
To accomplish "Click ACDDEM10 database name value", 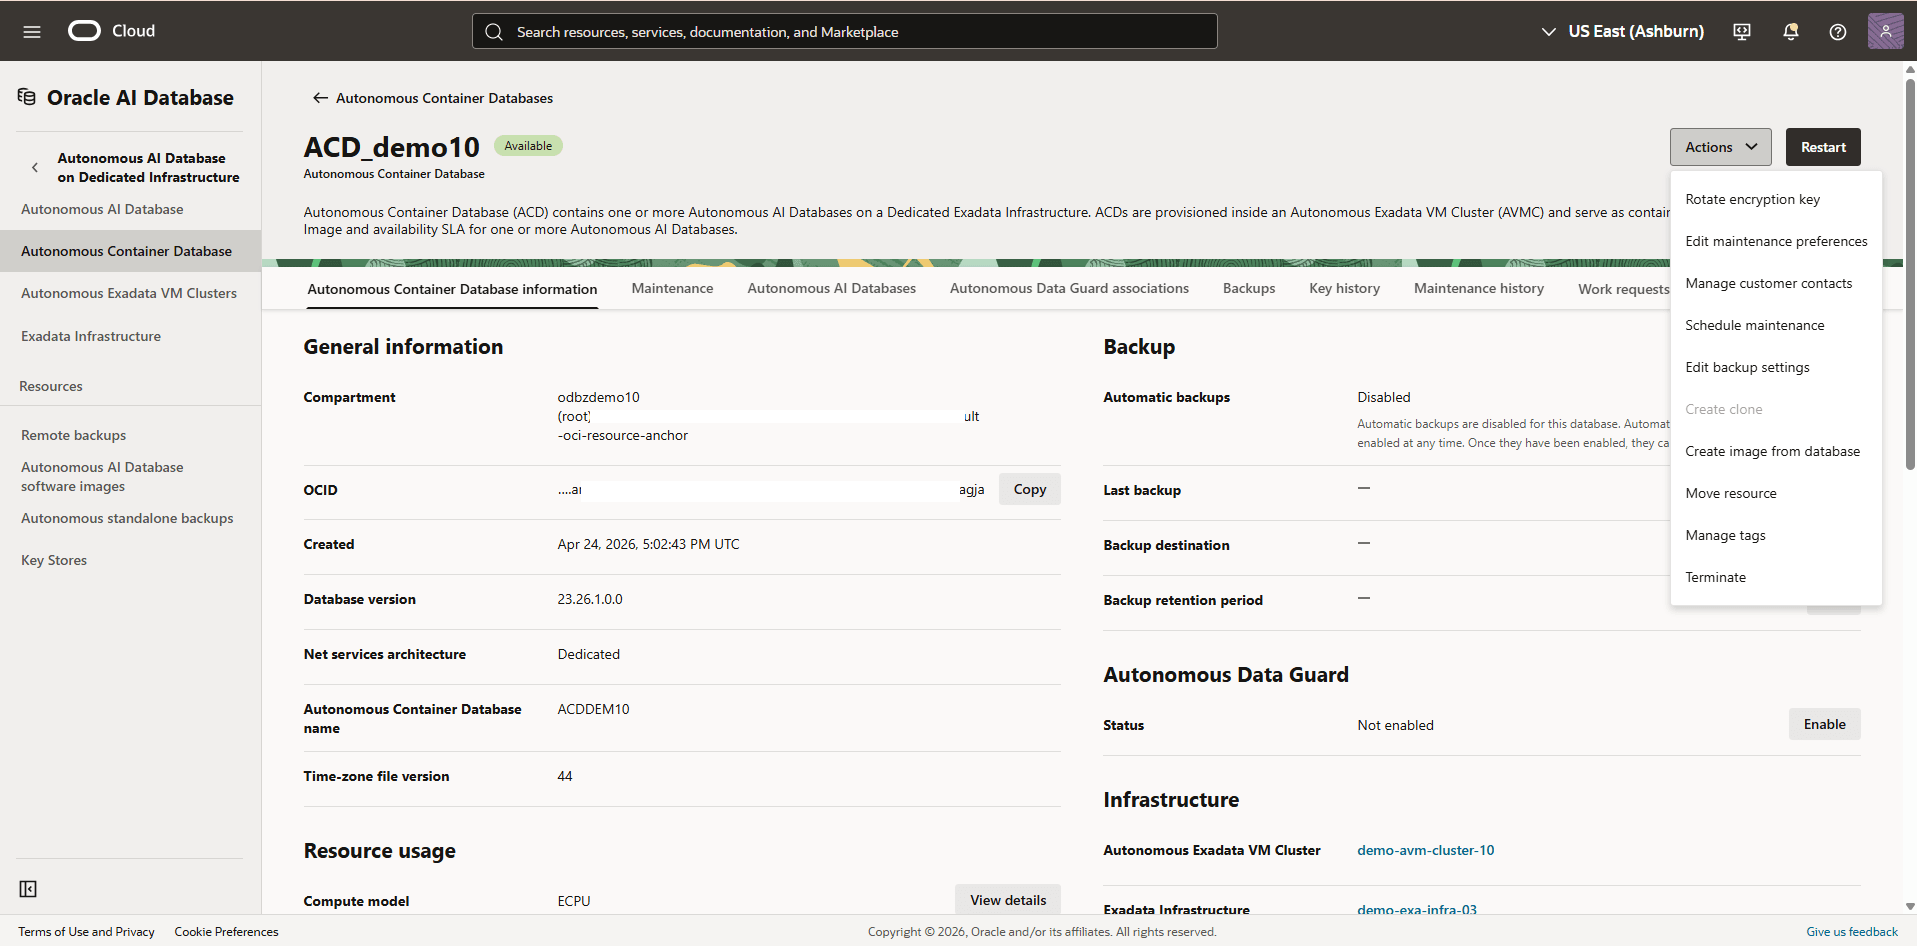I will click(x=593, y=709).
